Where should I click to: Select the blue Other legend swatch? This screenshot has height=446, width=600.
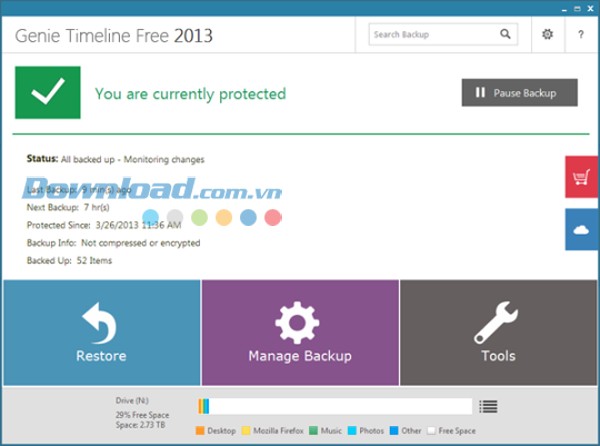tap(393, 431)
